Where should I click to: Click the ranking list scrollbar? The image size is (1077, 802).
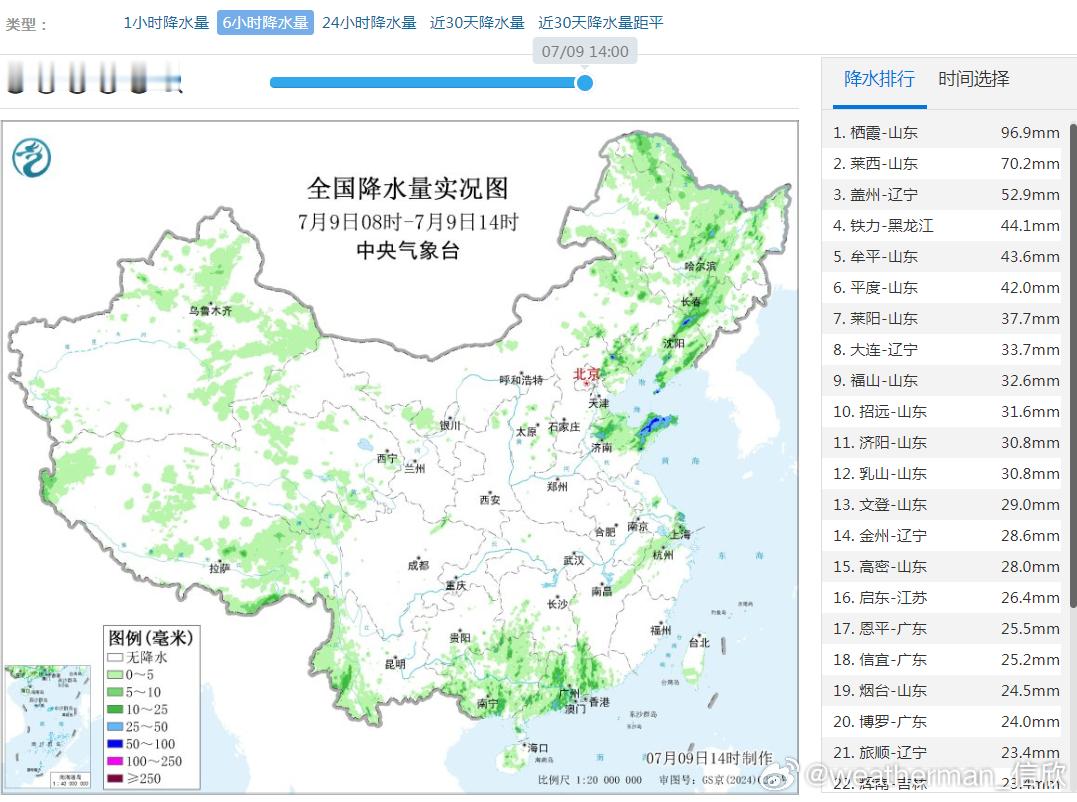1073,364
